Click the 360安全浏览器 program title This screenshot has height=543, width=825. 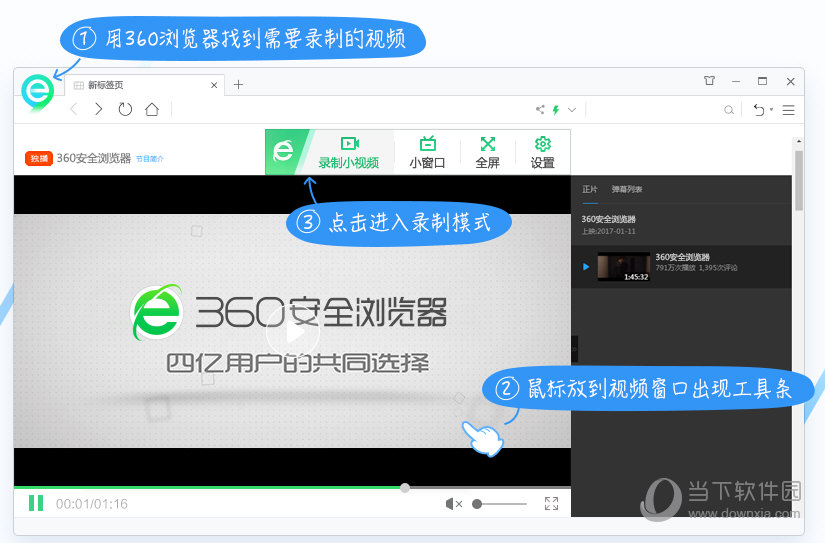point(94,158)
